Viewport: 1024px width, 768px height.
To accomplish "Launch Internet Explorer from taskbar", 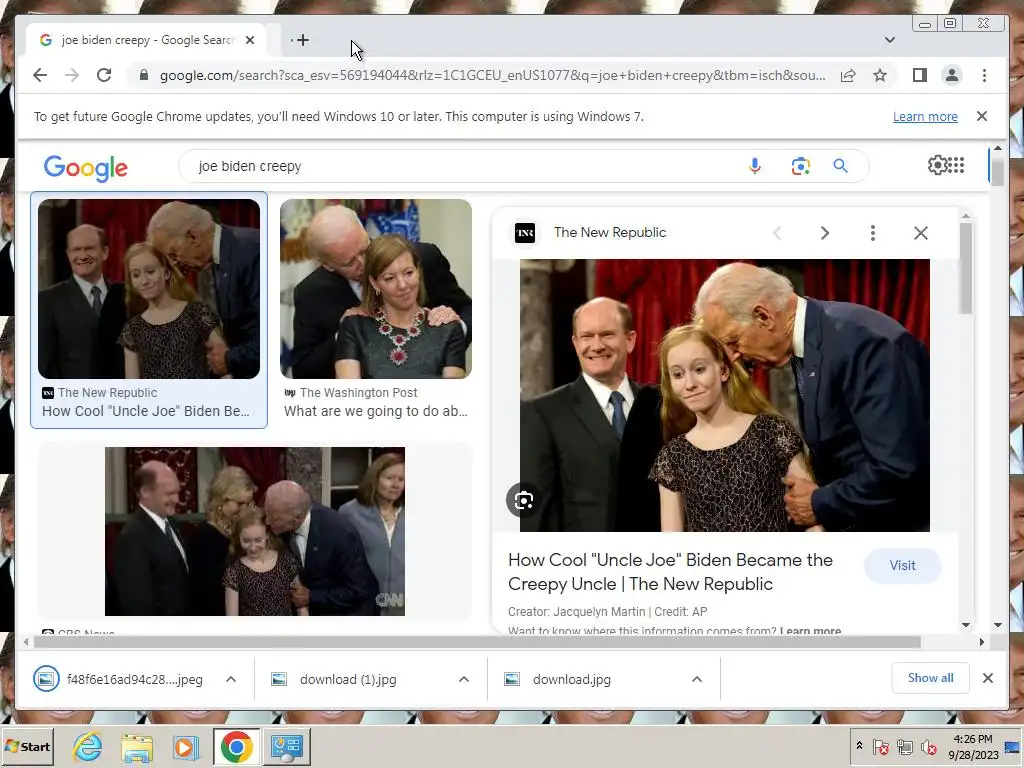I will 87,746.
